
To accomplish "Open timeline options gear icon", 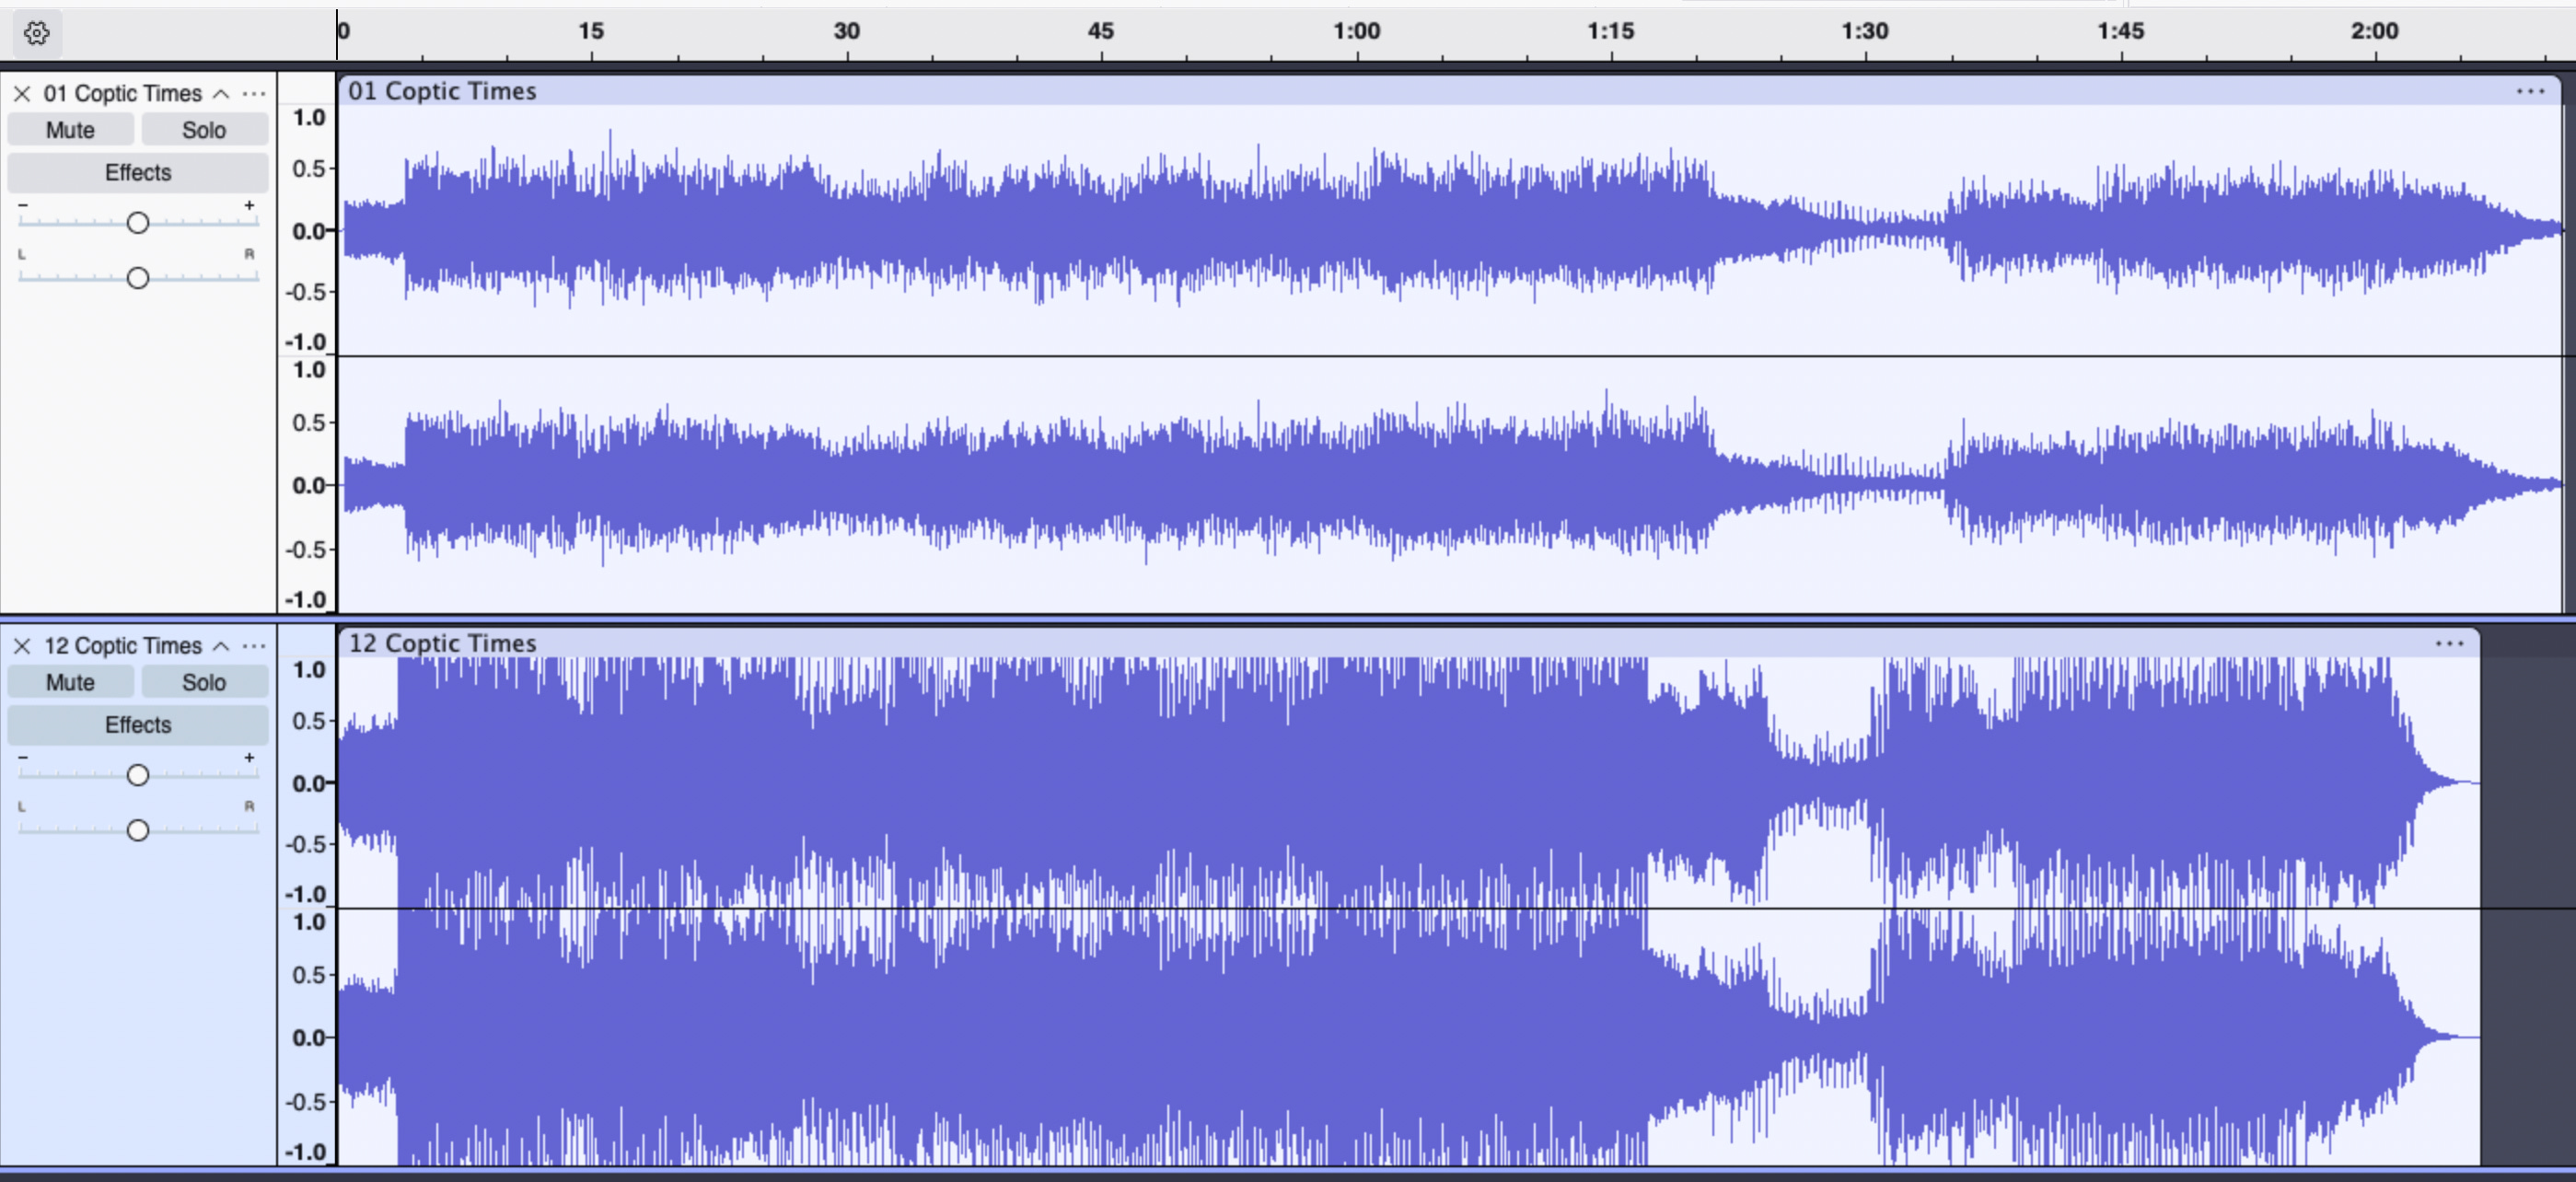I will pyautogui.click(x=37, y=33).
